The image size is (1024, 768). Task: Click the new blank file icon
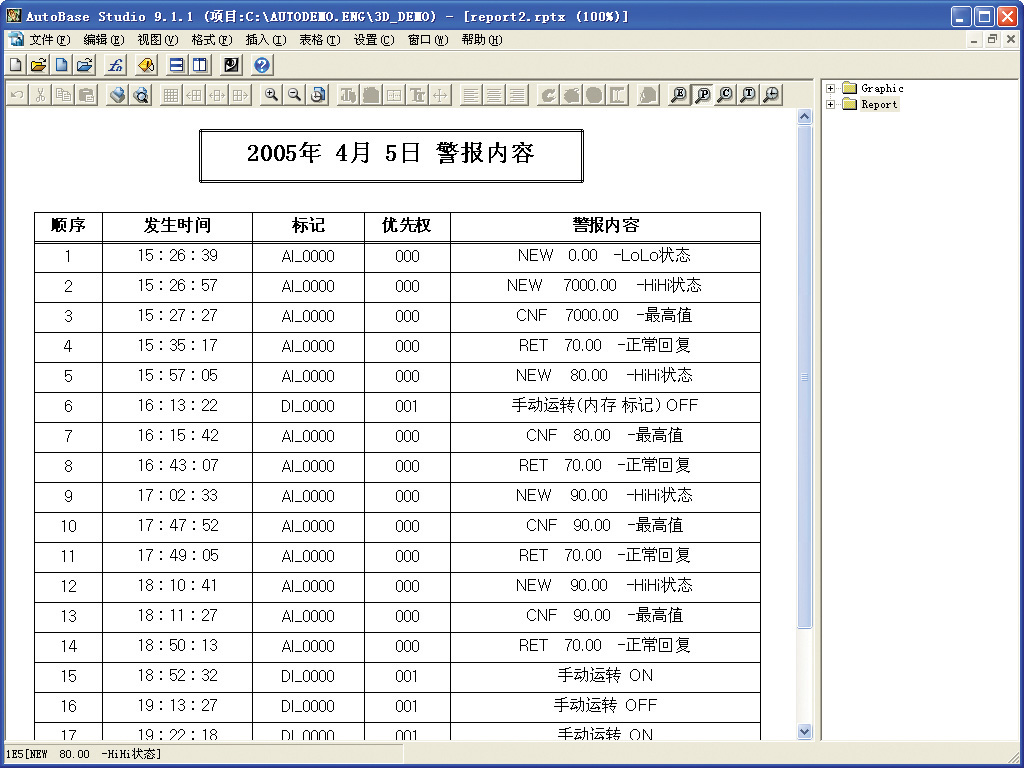(x=16, y=65)
